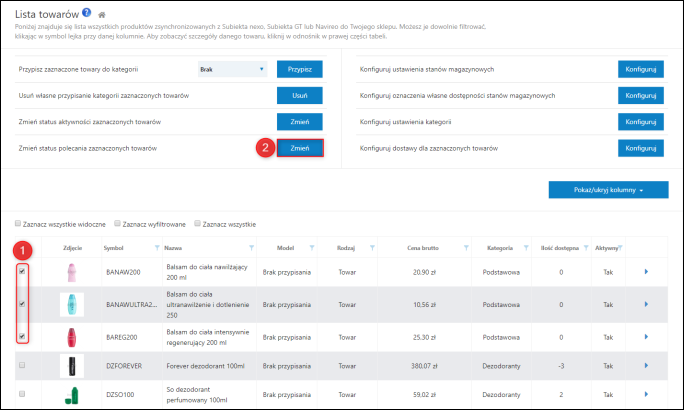Tick "Zaznacz wyfiltrowane" checkbox
The width and height of the screenshot is (684, 410).
[x=118, y=223]
